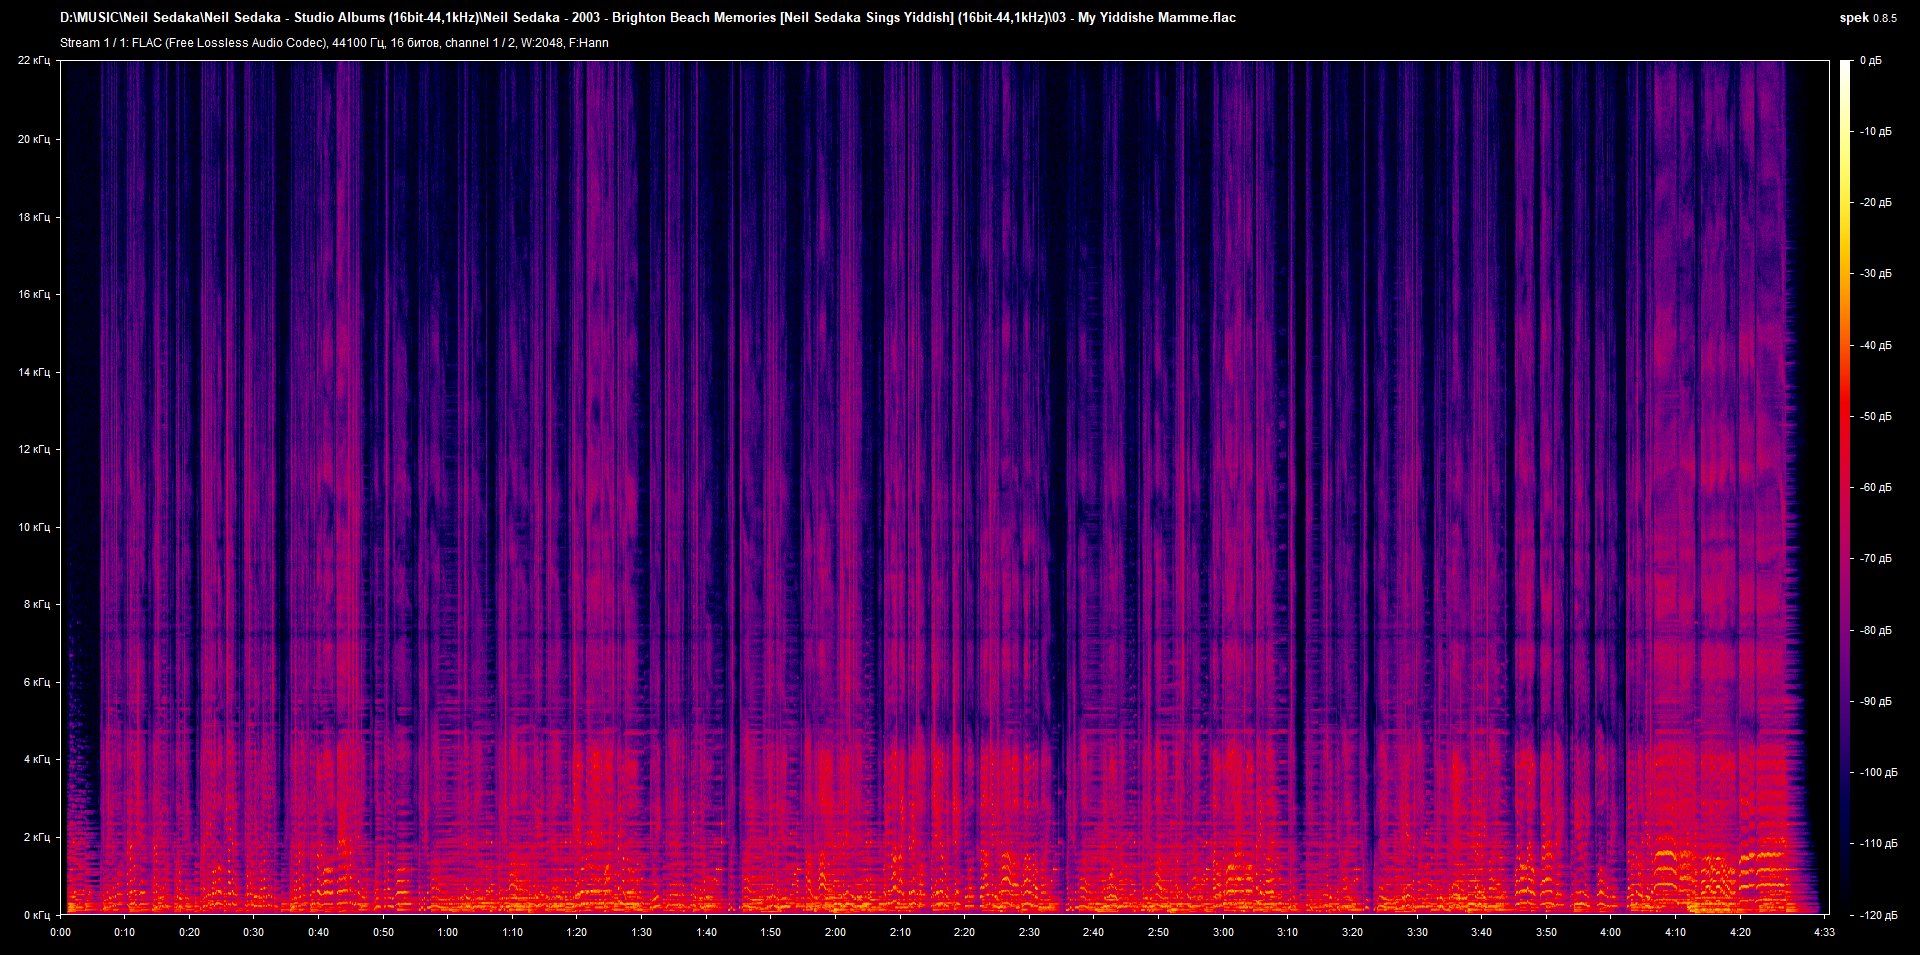Click the '18 кГц' frequency axis label

[34, 217]
